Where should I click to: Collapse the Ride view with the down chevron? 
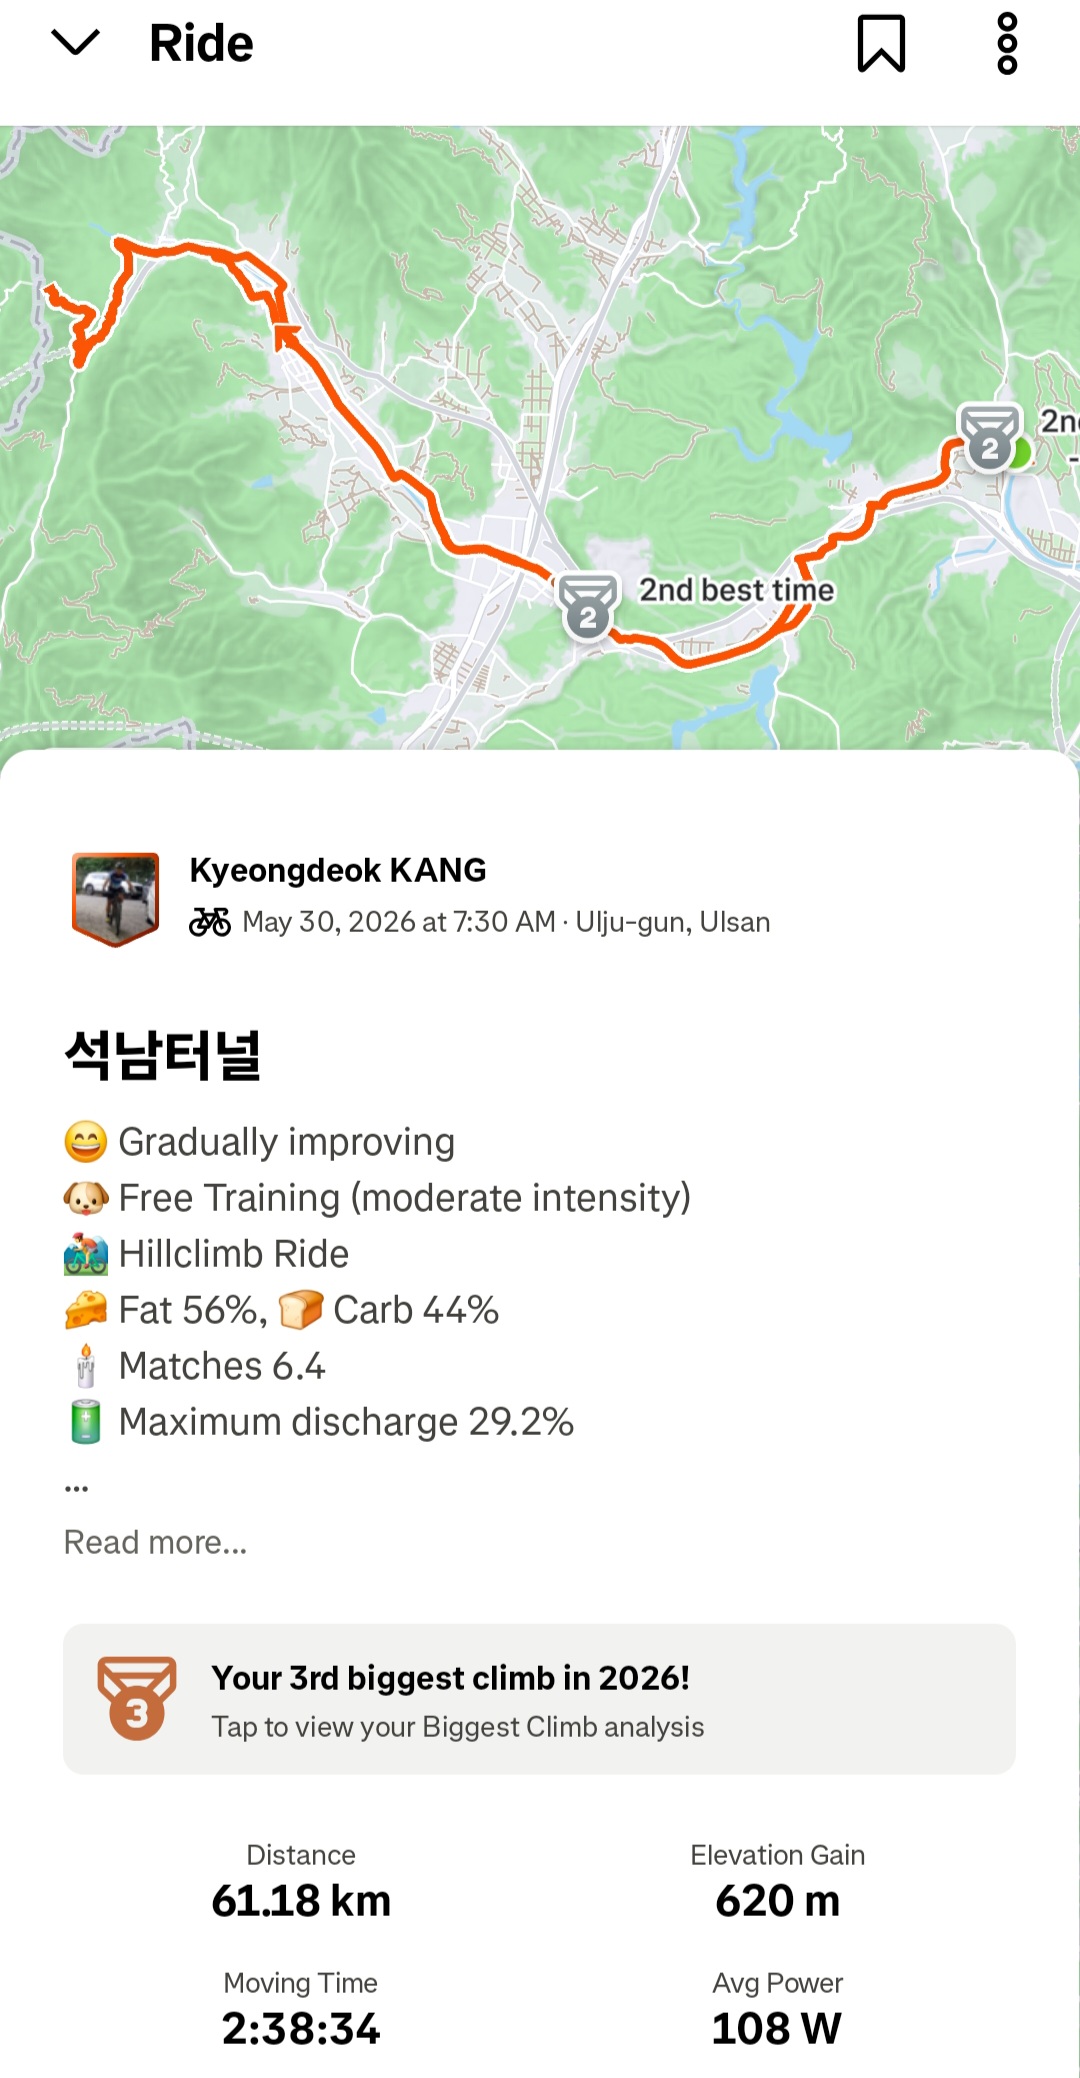click(x=75, y=43)
